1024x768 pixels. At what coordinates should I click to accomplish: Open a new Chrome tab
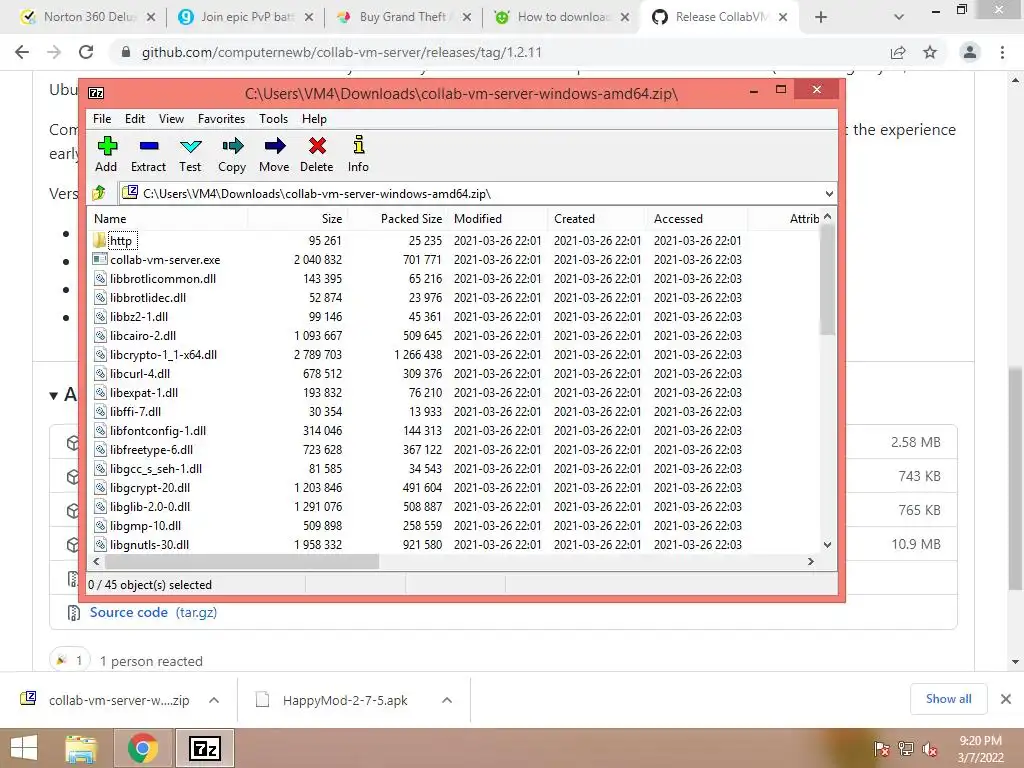821,17
